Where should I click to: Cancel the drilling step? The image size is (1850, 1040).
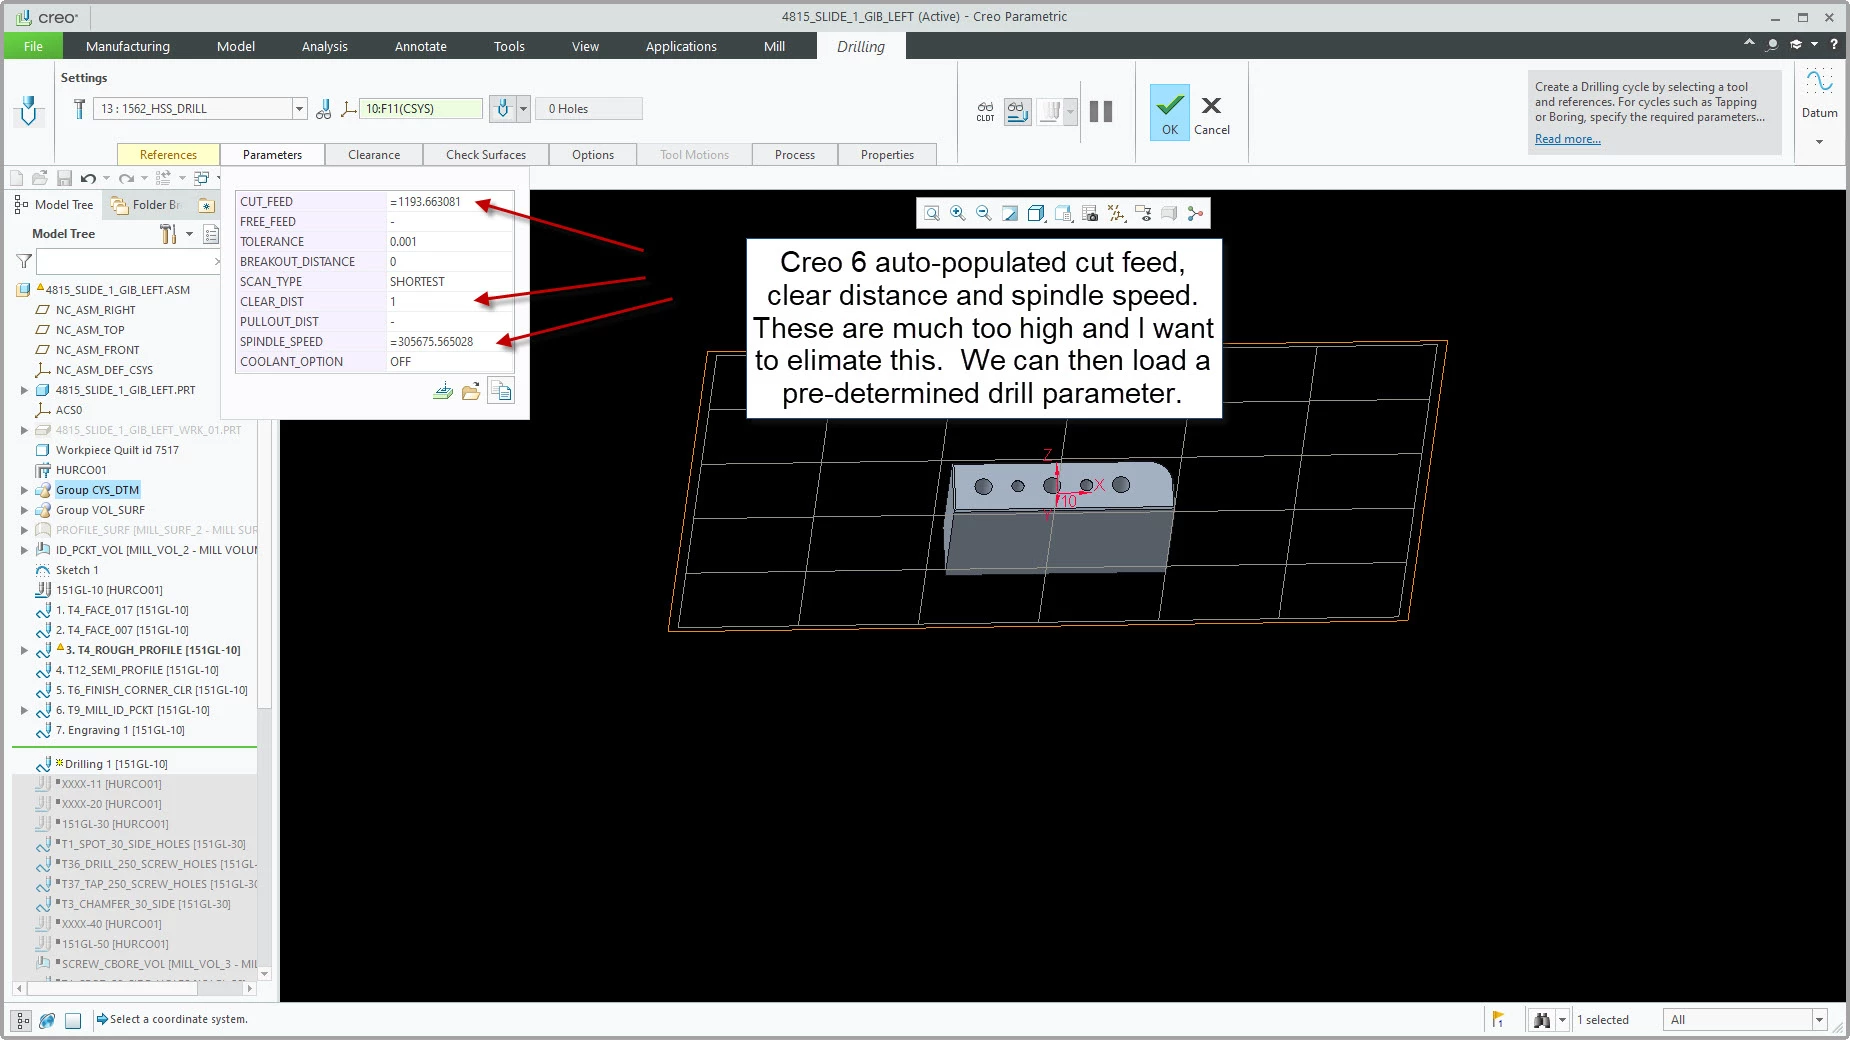pyautogui.click(x=1211, y=114)
